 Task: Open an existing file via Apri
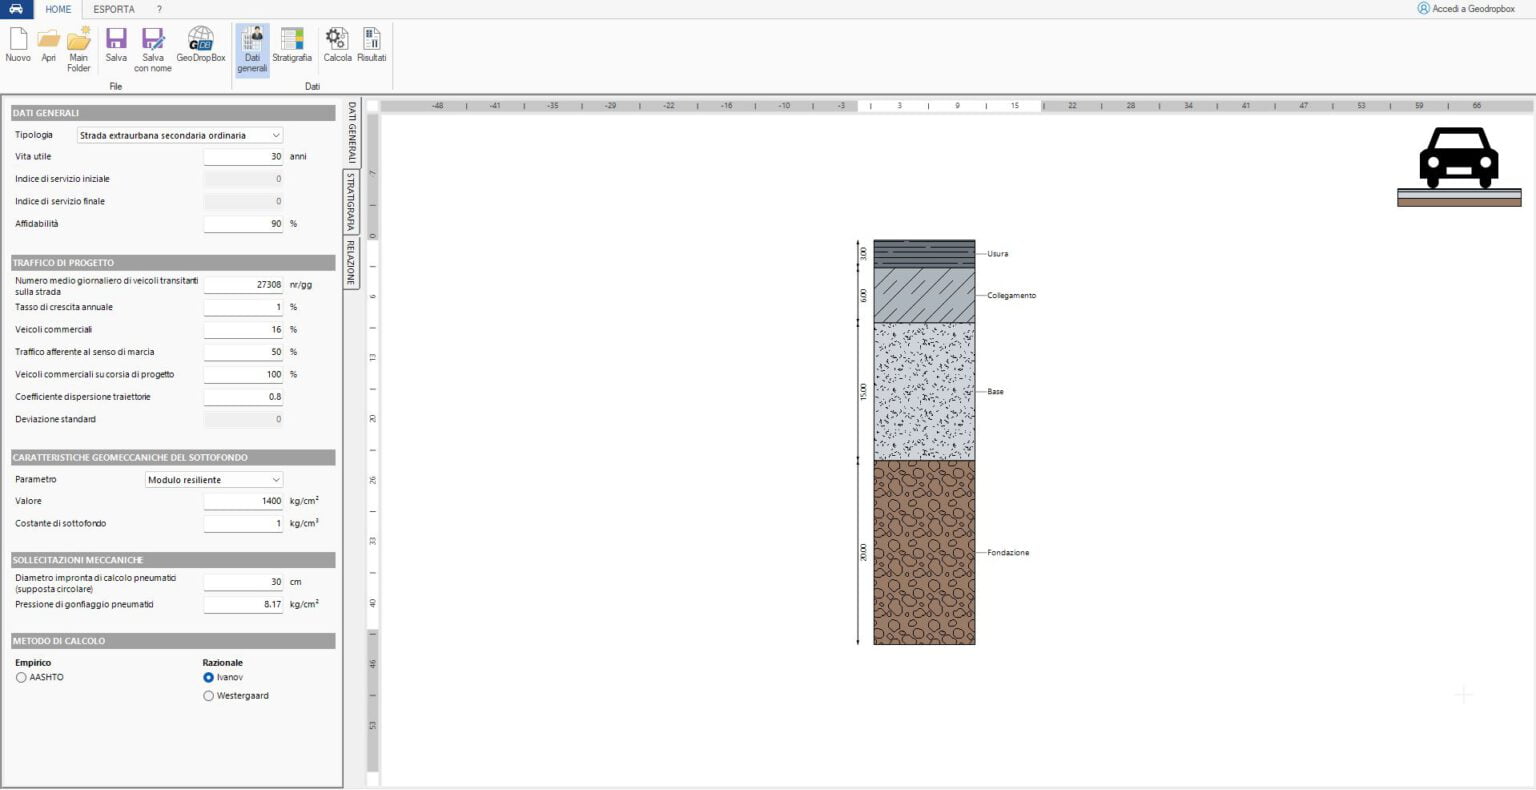pos(48,45)
